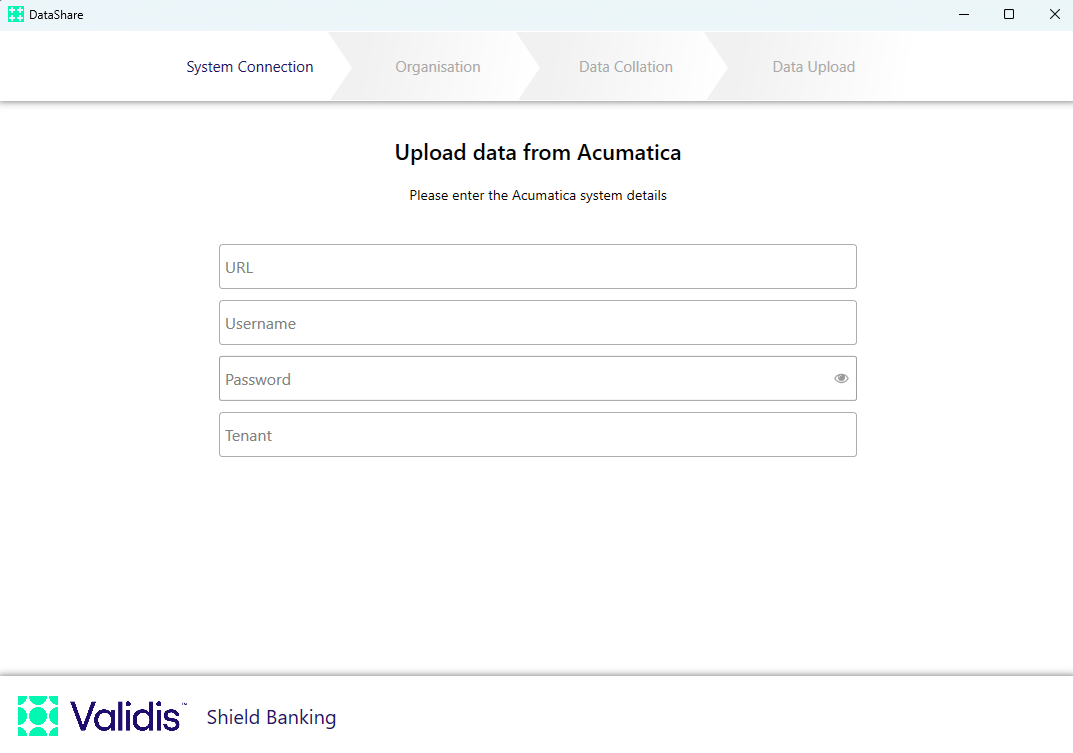The width and height of the screenshot is (1073, 753).
Task: Select the Password entry field
Action: click(x=537, y=379)
